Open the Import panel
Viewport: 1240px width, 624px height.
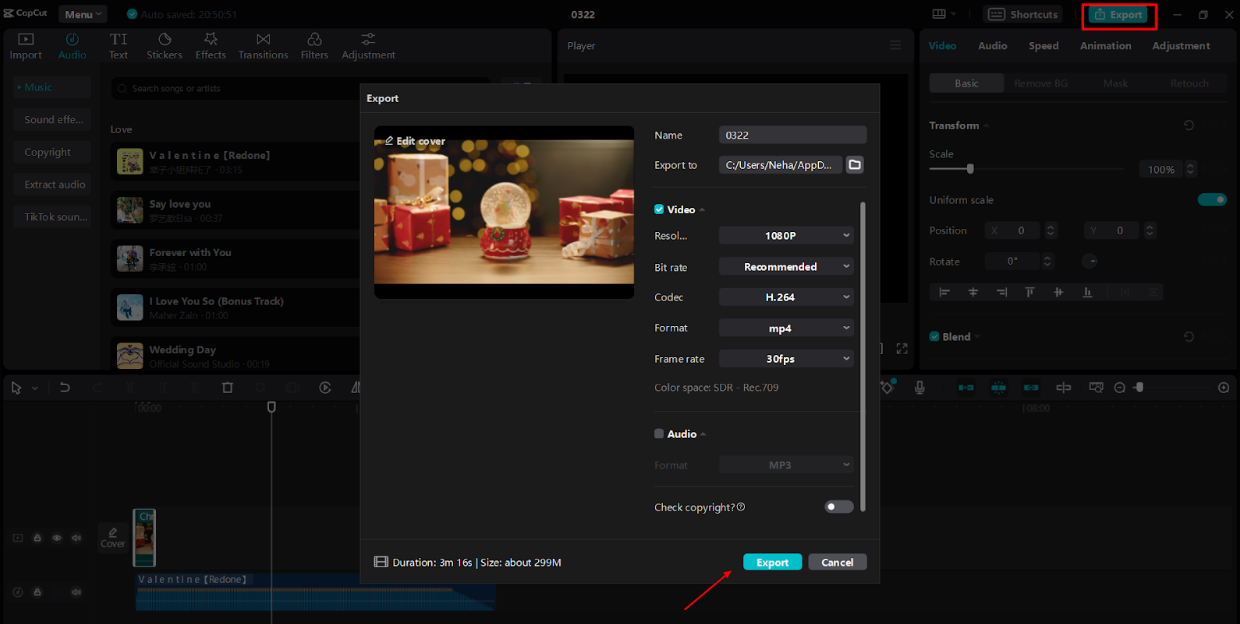click(x=26, y=46)
